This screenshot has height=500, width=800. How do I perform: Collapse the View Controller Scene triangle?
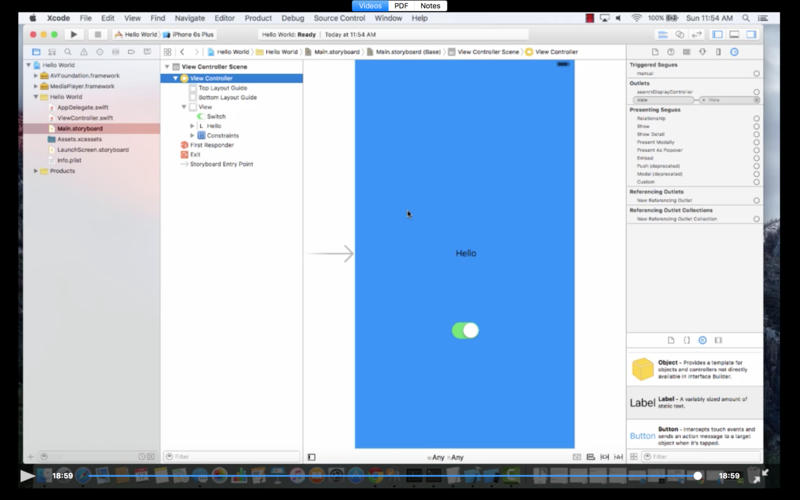point(167,67)
